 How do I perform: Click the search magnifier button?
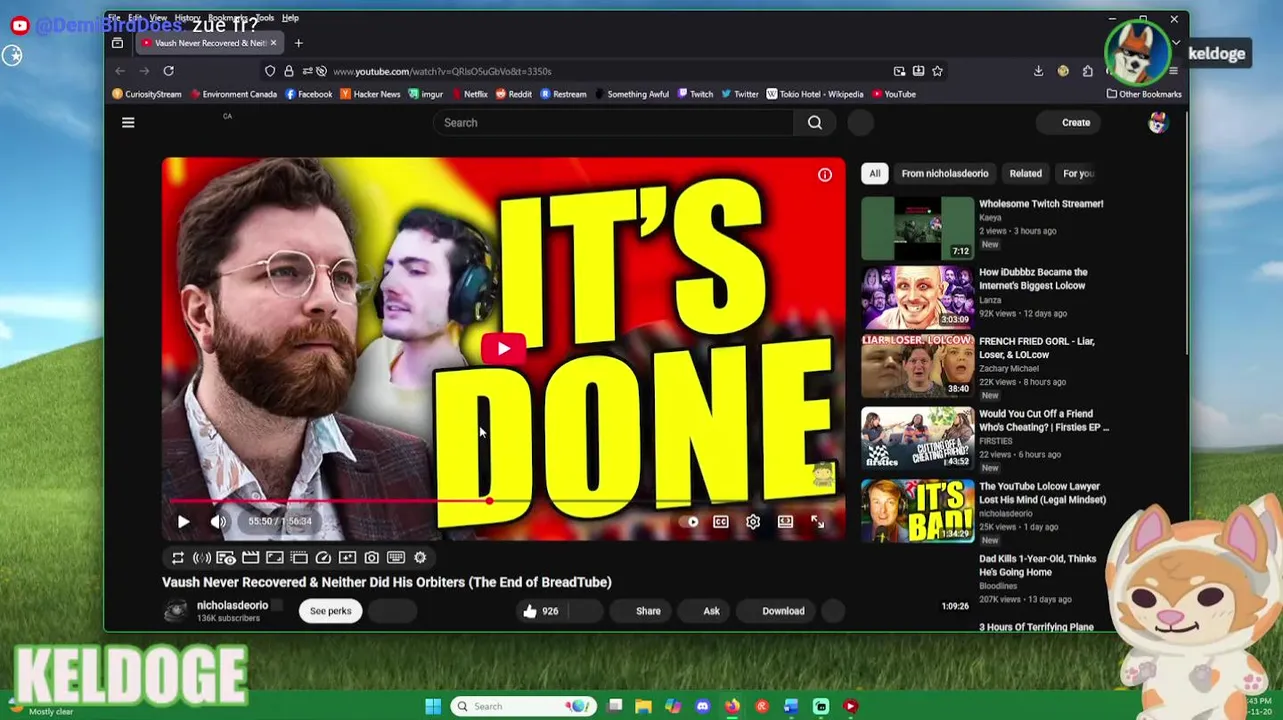[815, 123]
